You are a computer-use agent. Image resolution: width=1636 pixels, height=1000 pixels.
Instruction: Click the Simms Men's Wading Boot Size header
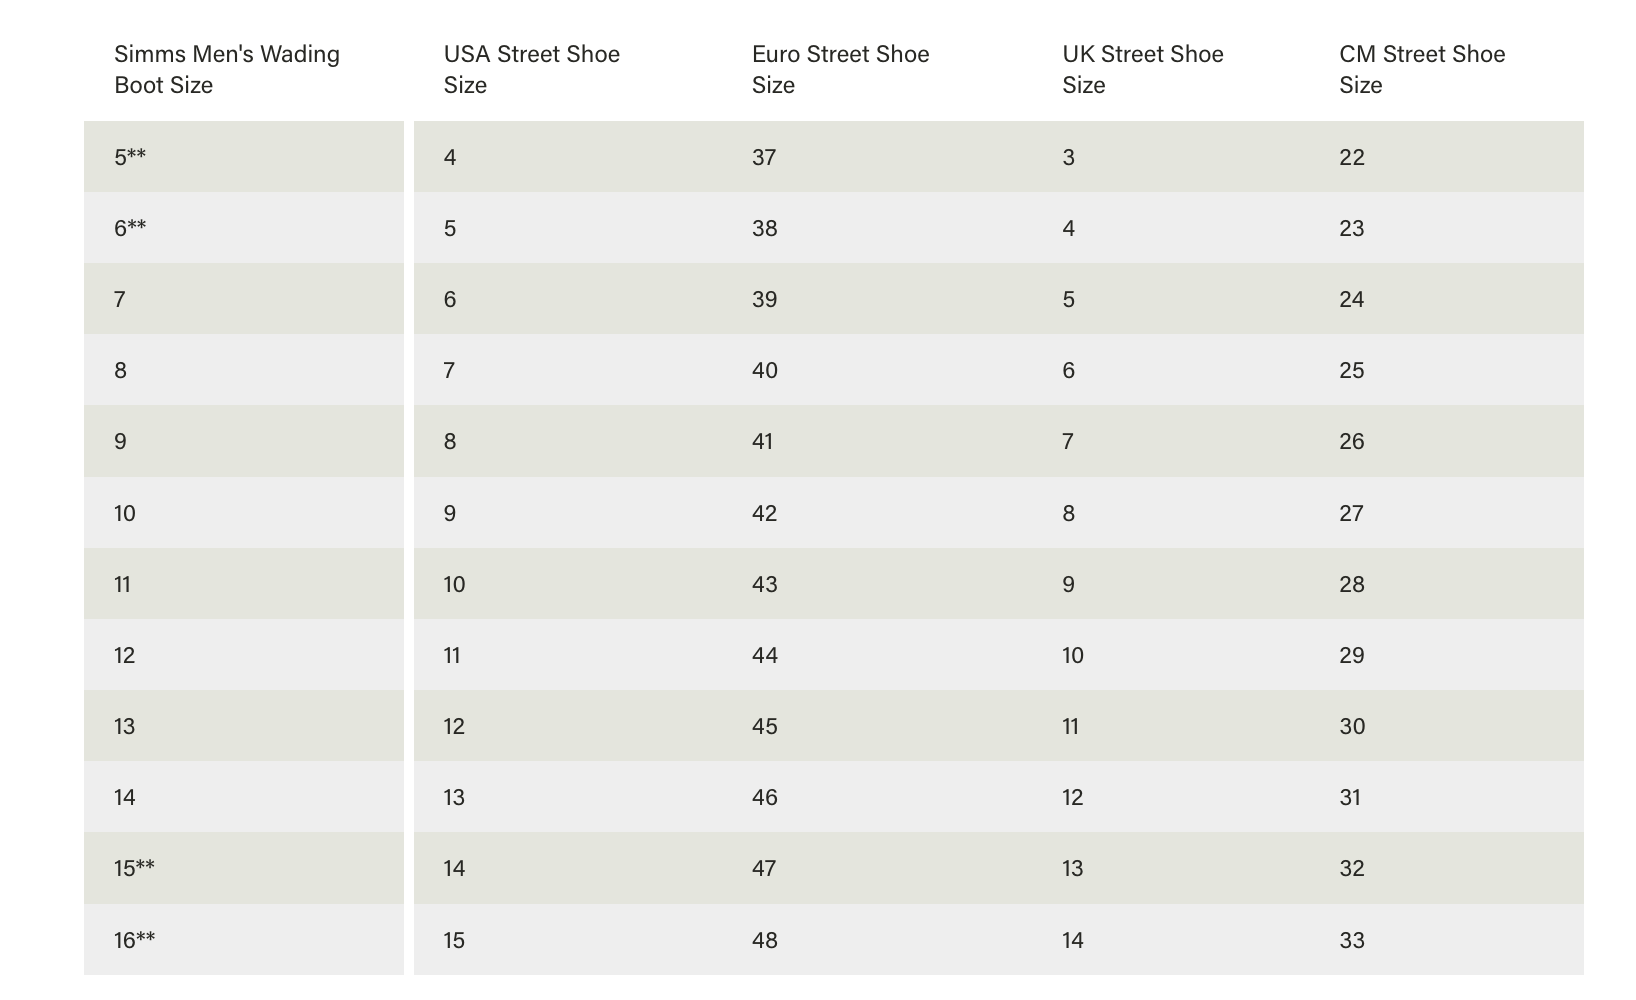(x=227, y=69)
